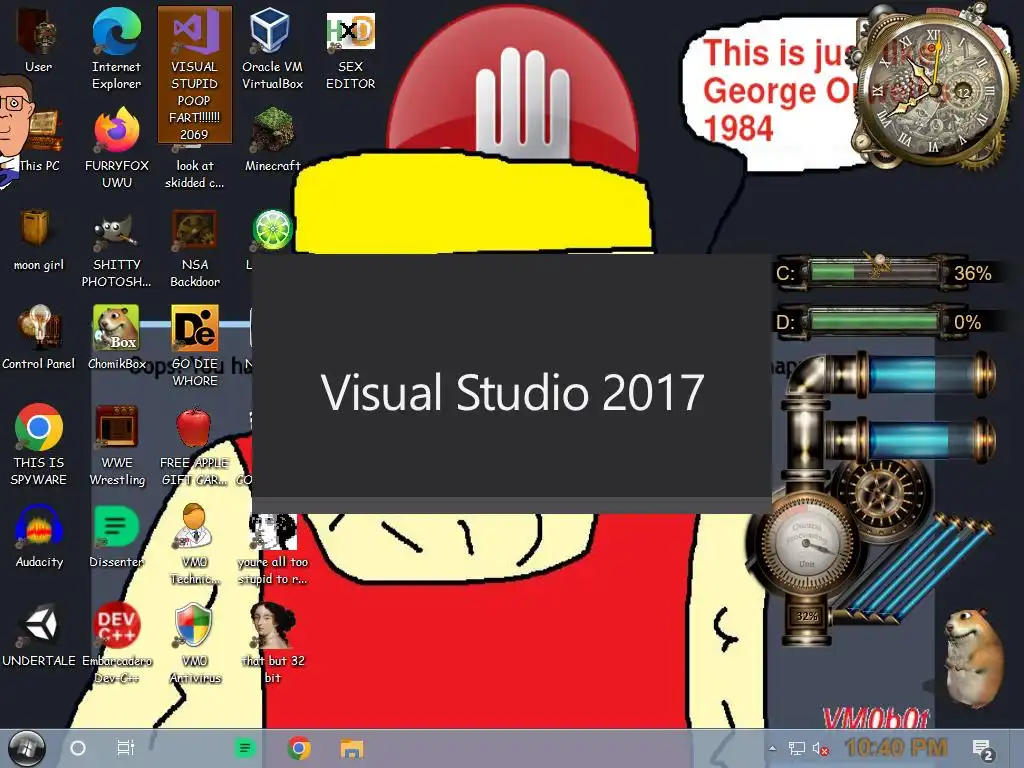1024x768 pixels.
Task: Open the SEX EDITOR HxD icon
Action: pyautogui.click(x=351, y=51)
